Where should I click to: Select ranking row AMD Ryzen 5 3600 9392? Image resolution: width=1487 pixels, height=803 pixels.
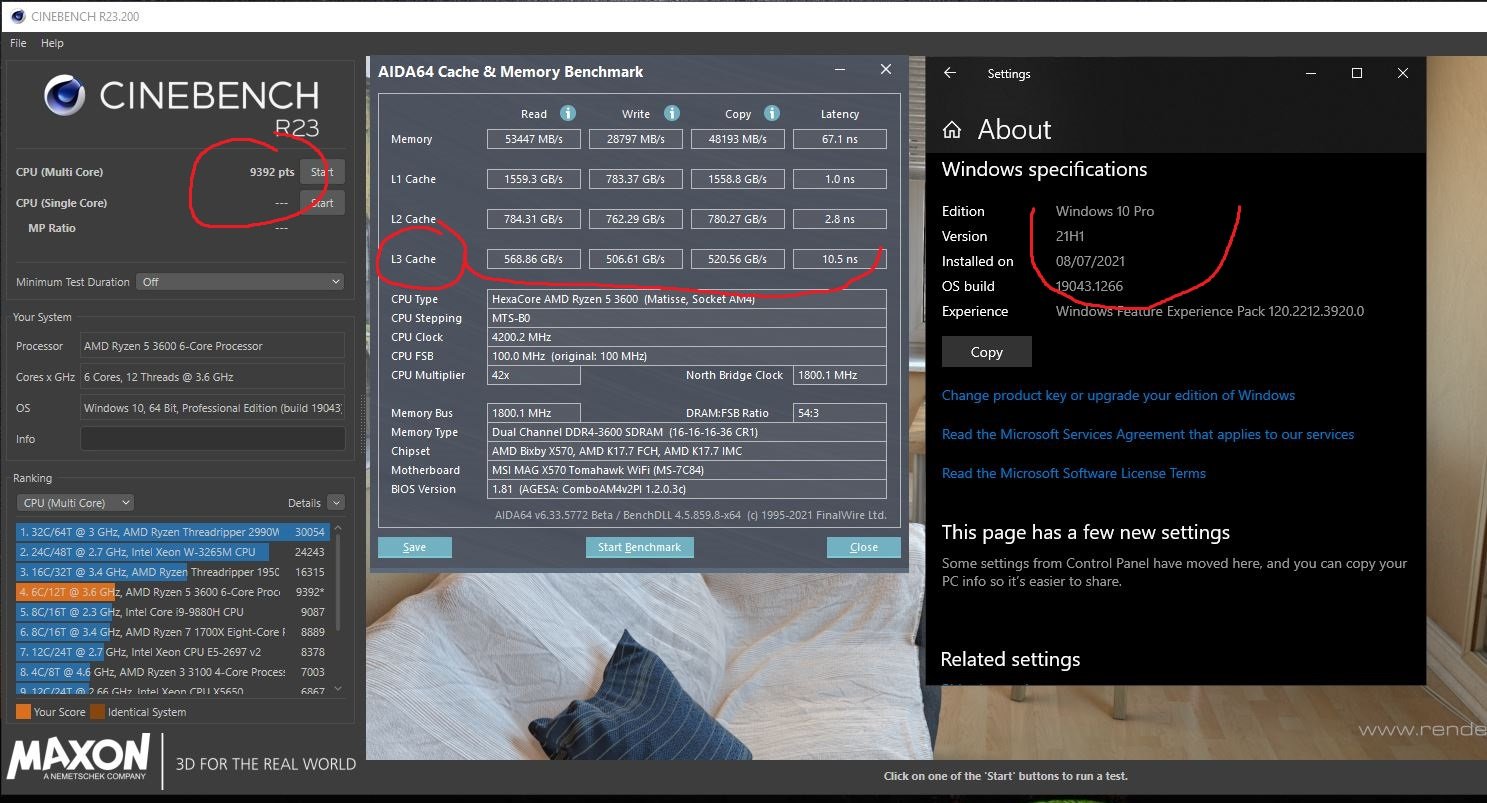pos(172,592)
